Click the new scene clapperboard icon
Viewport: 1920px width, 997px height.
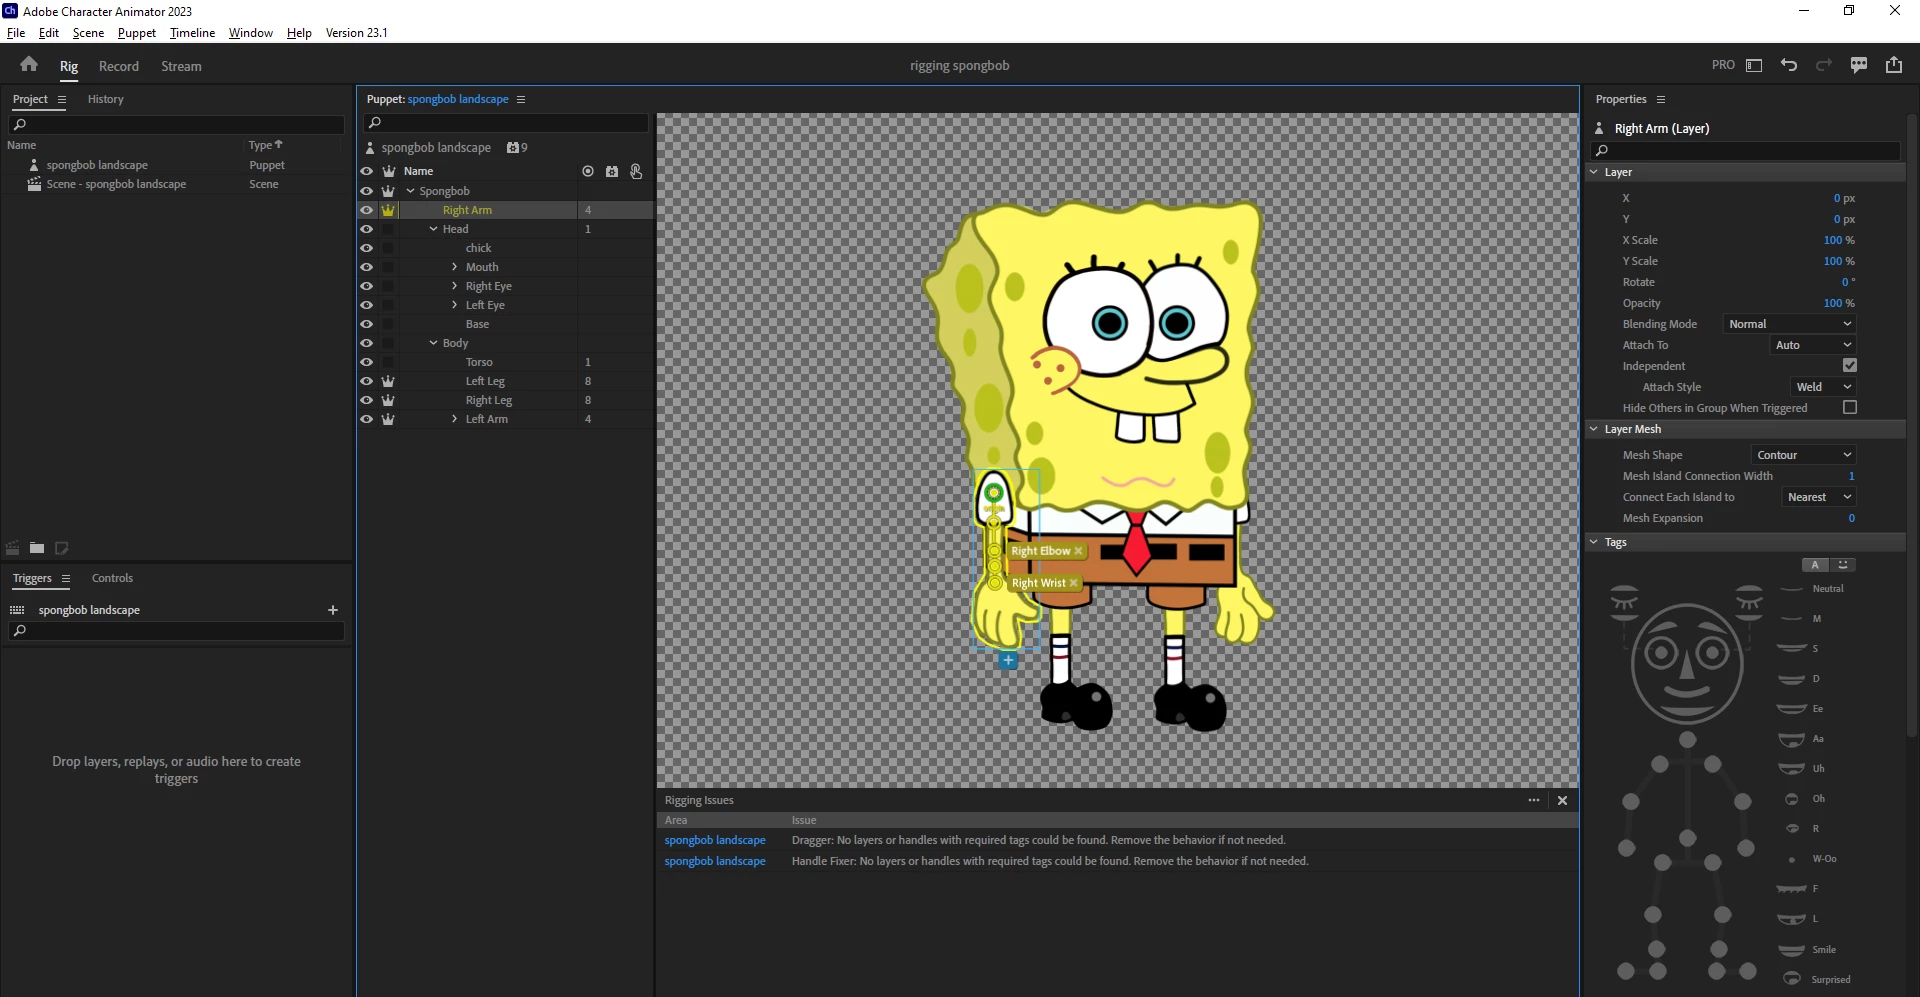tap(13, 548)
